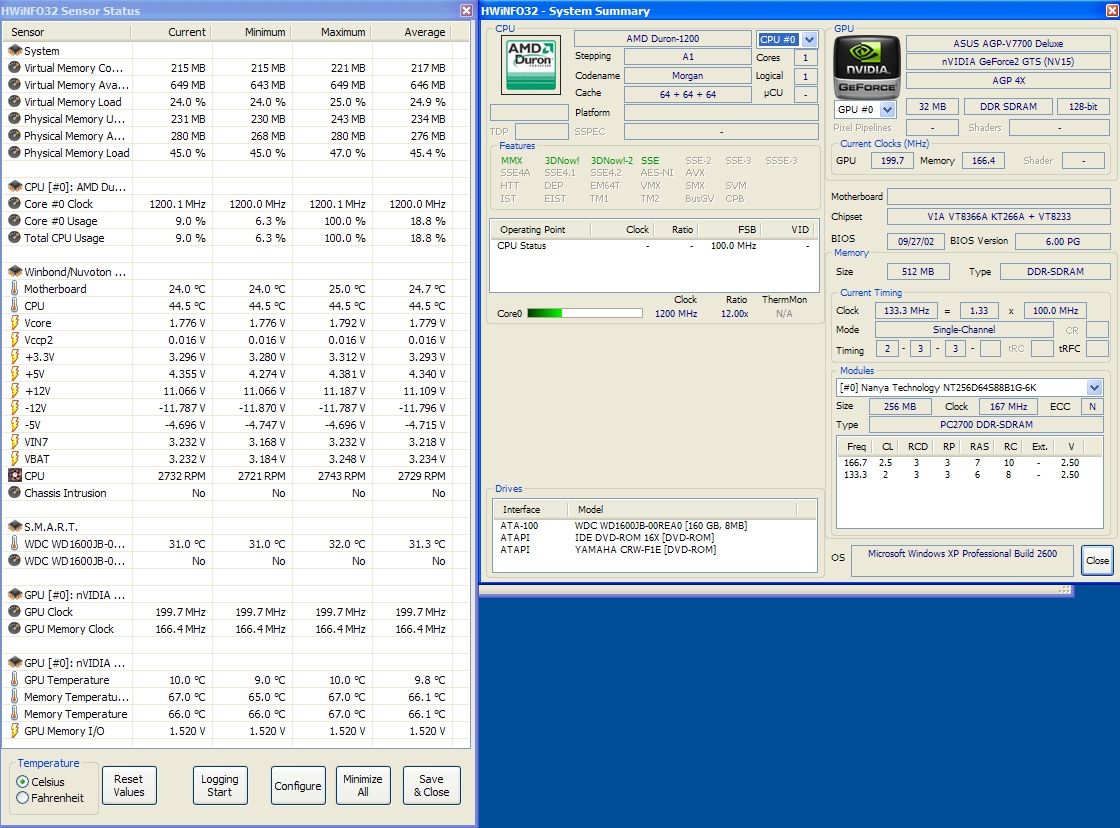Click the nVIDIA GeForce2 GTS (NV15) field
This screenshot has height=828, width=1120.
point(1008,61)
